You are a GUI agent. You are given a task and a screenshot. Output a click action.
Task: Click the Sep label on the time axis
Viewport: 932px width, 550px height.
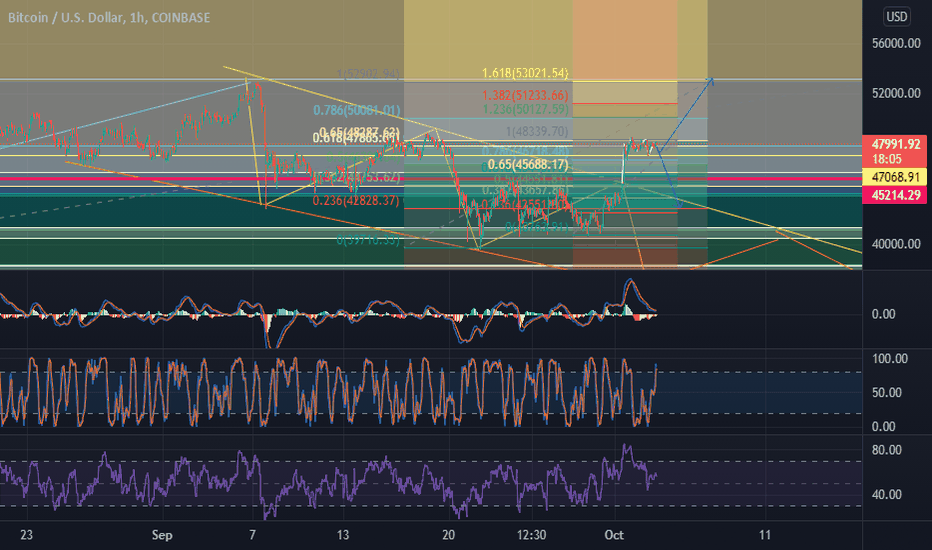tap(162, 535)
